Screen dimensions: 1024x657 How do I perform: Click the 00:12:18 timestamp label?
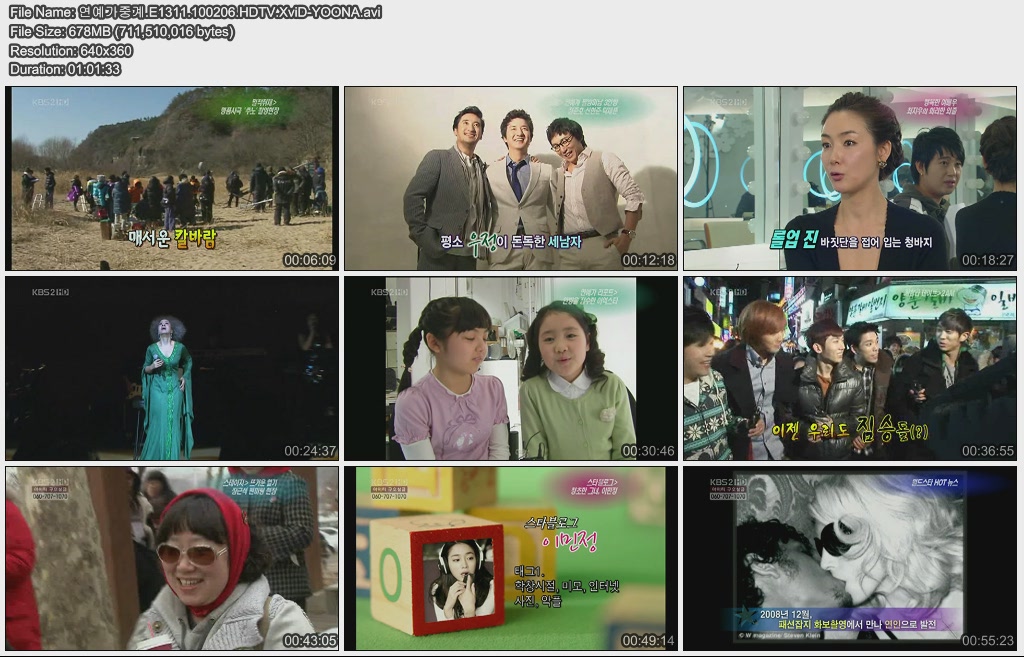coord(648,260)
